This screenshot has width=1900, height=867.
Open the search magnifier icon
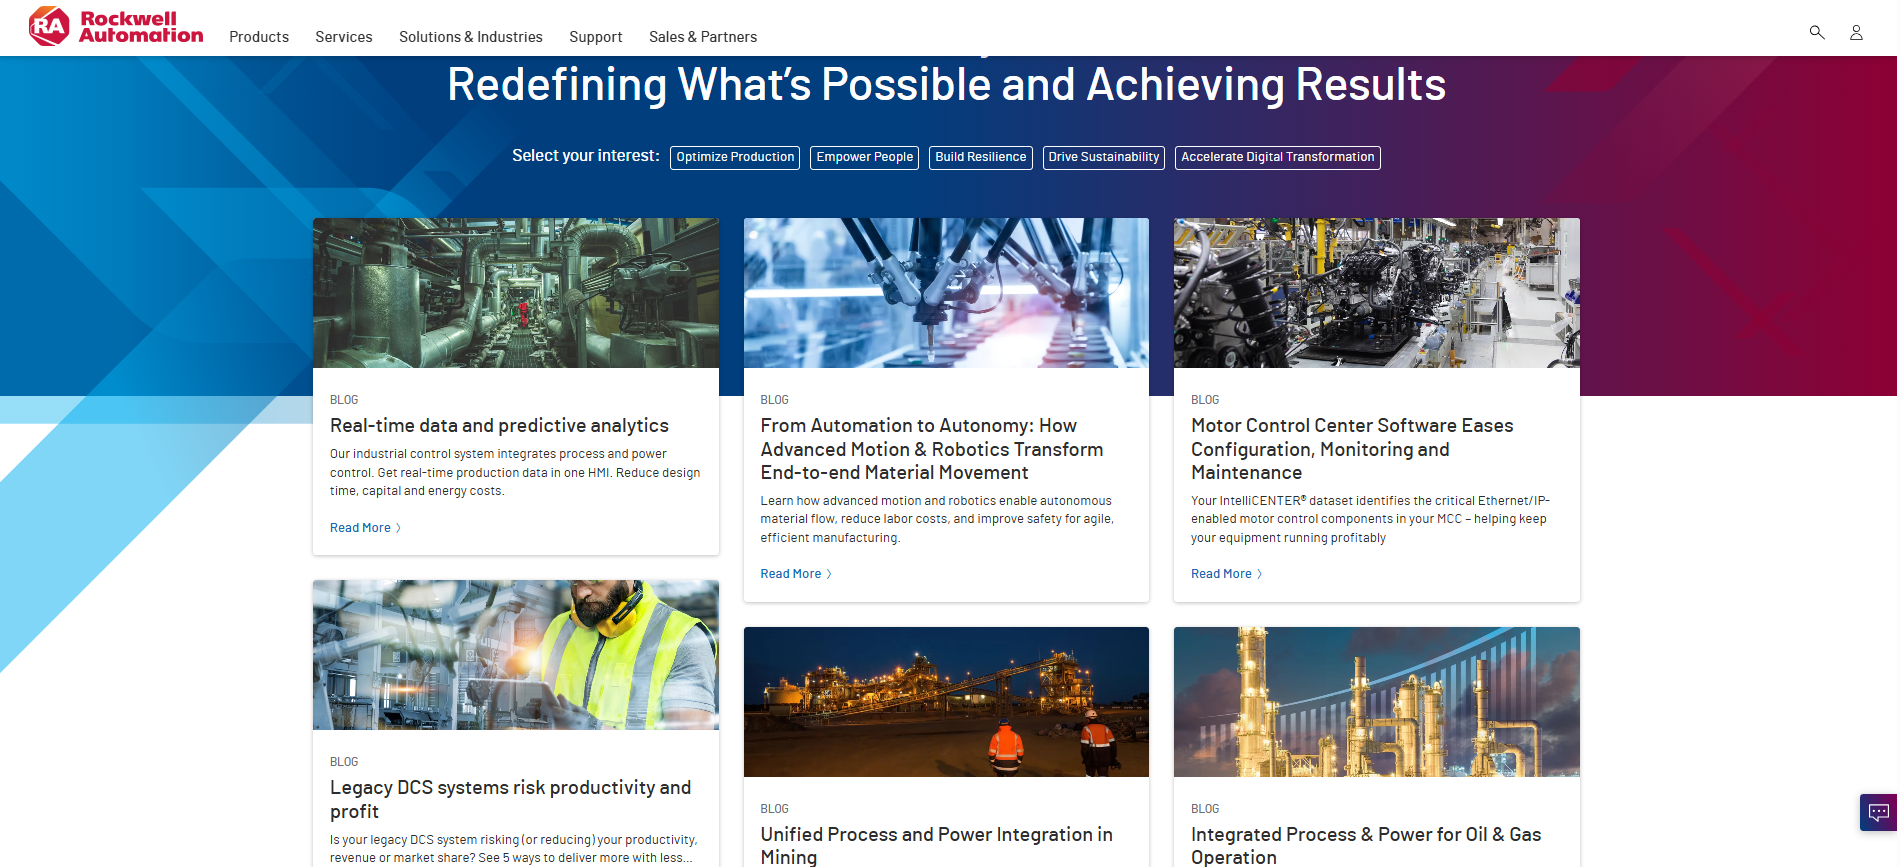click(1817, 32)
